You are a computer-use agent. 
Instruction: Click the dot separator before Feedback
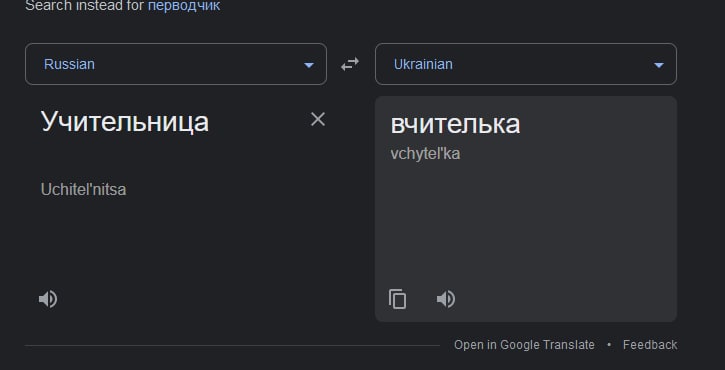tap(609, 345)
